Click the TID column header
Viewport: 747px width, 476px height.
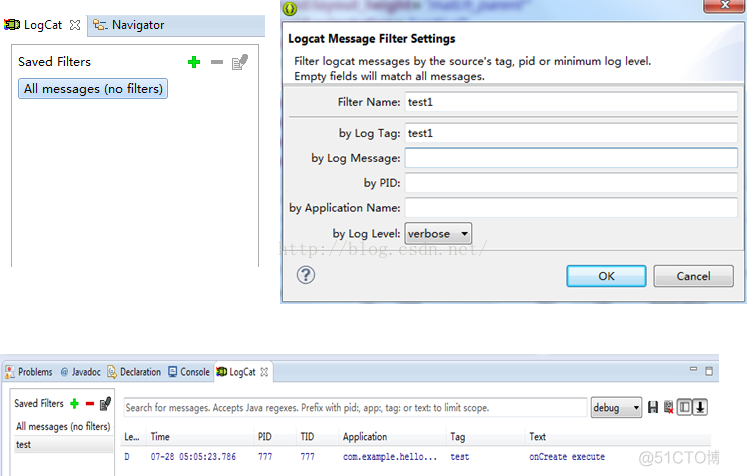tap(307, 437)
